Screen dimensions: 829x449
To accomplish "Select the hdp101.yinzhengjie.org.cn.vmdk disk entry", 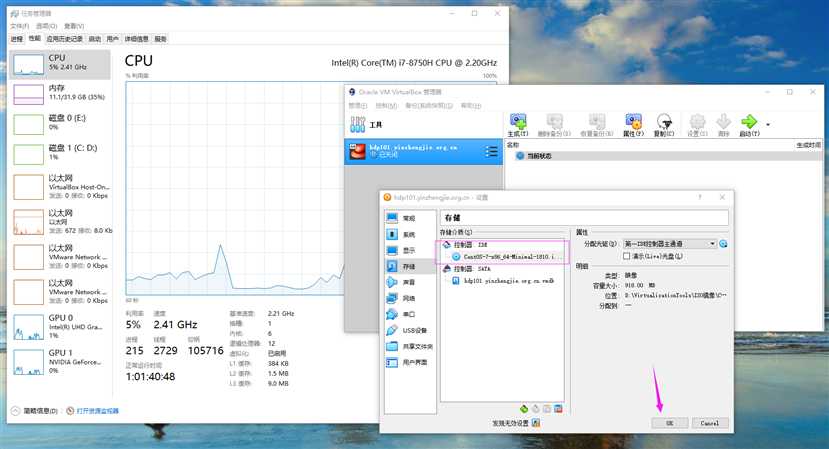I will [503, 281].
